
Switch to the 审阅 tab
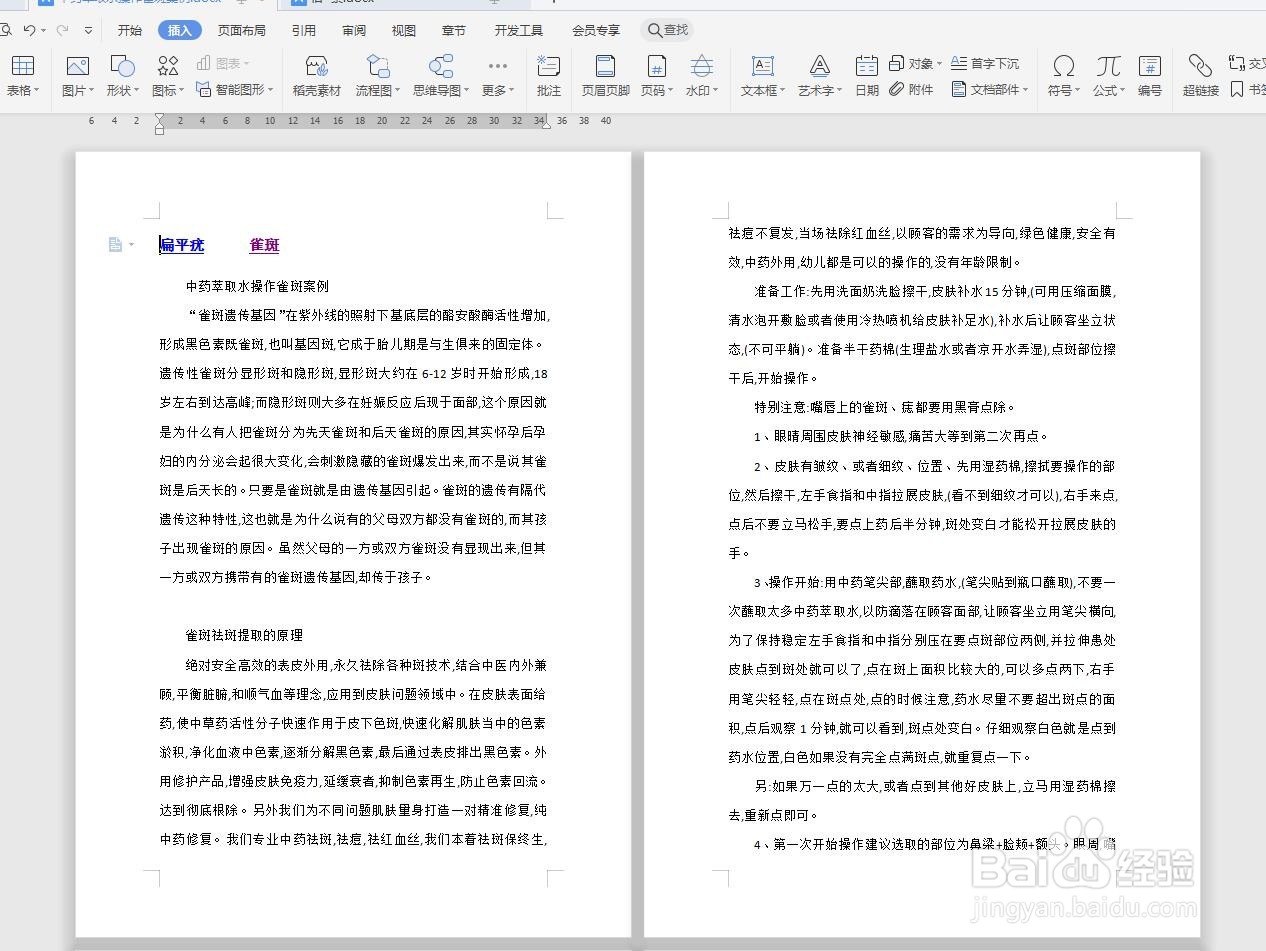354,30
